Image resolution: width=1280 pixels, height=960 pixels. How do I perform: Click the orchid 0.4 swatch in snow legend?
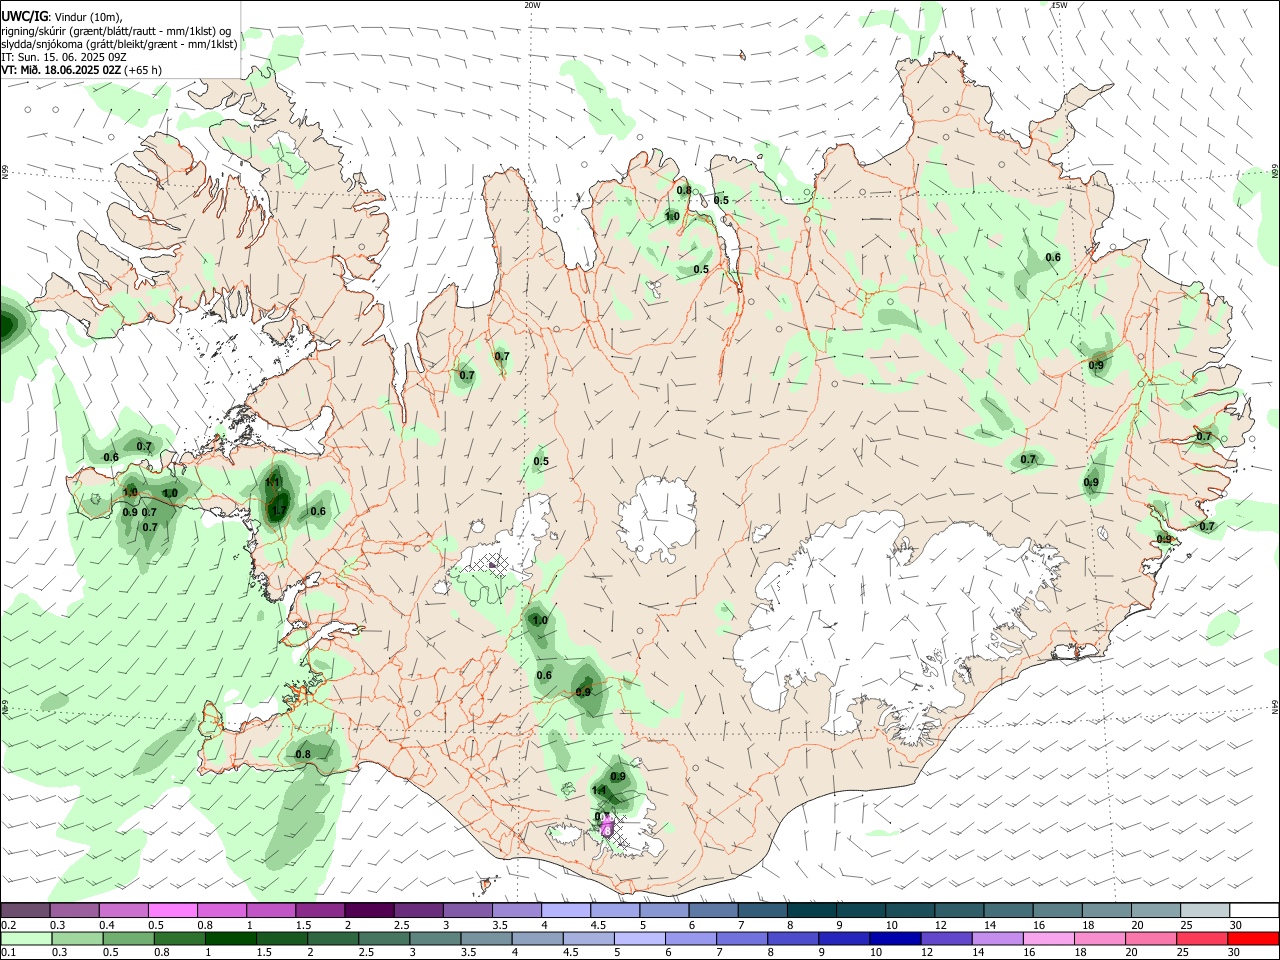click(x=124, y=911)
